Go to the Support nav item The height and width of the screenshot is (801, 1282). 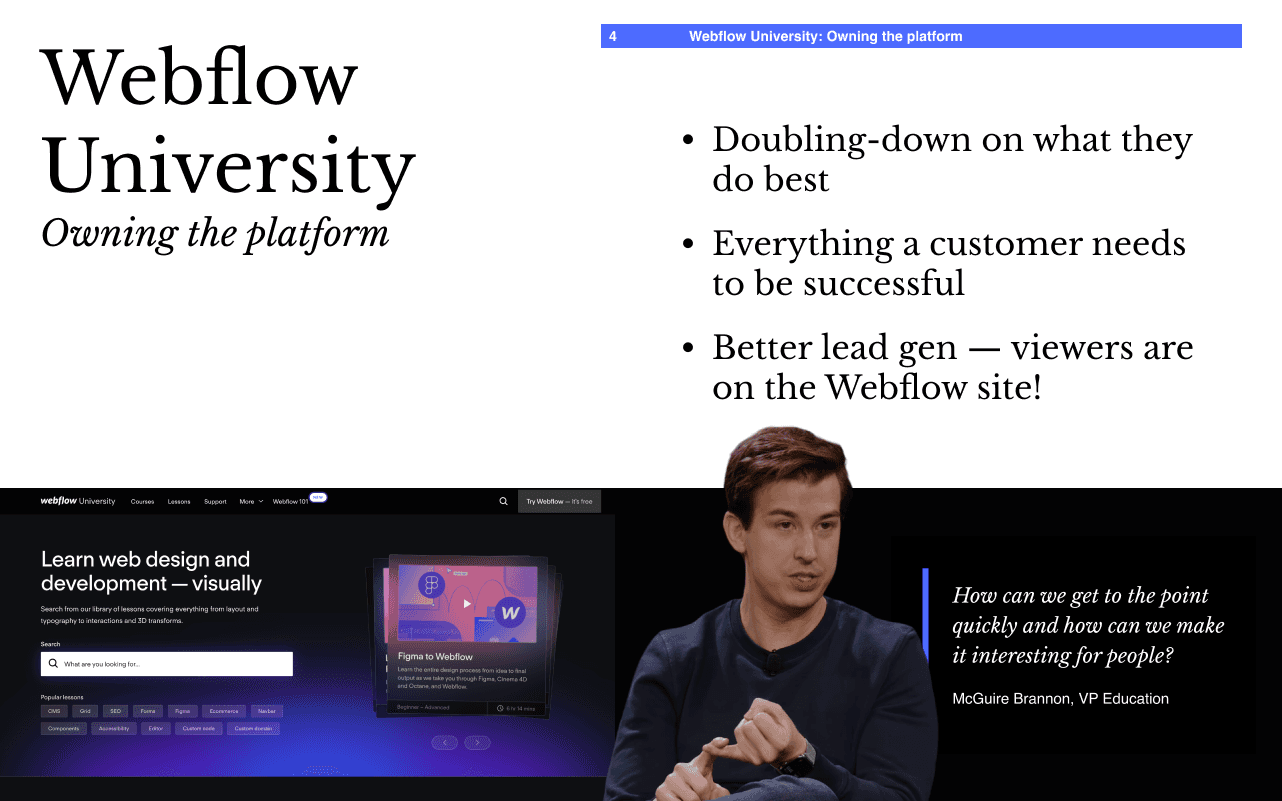[x=215, y=502]
